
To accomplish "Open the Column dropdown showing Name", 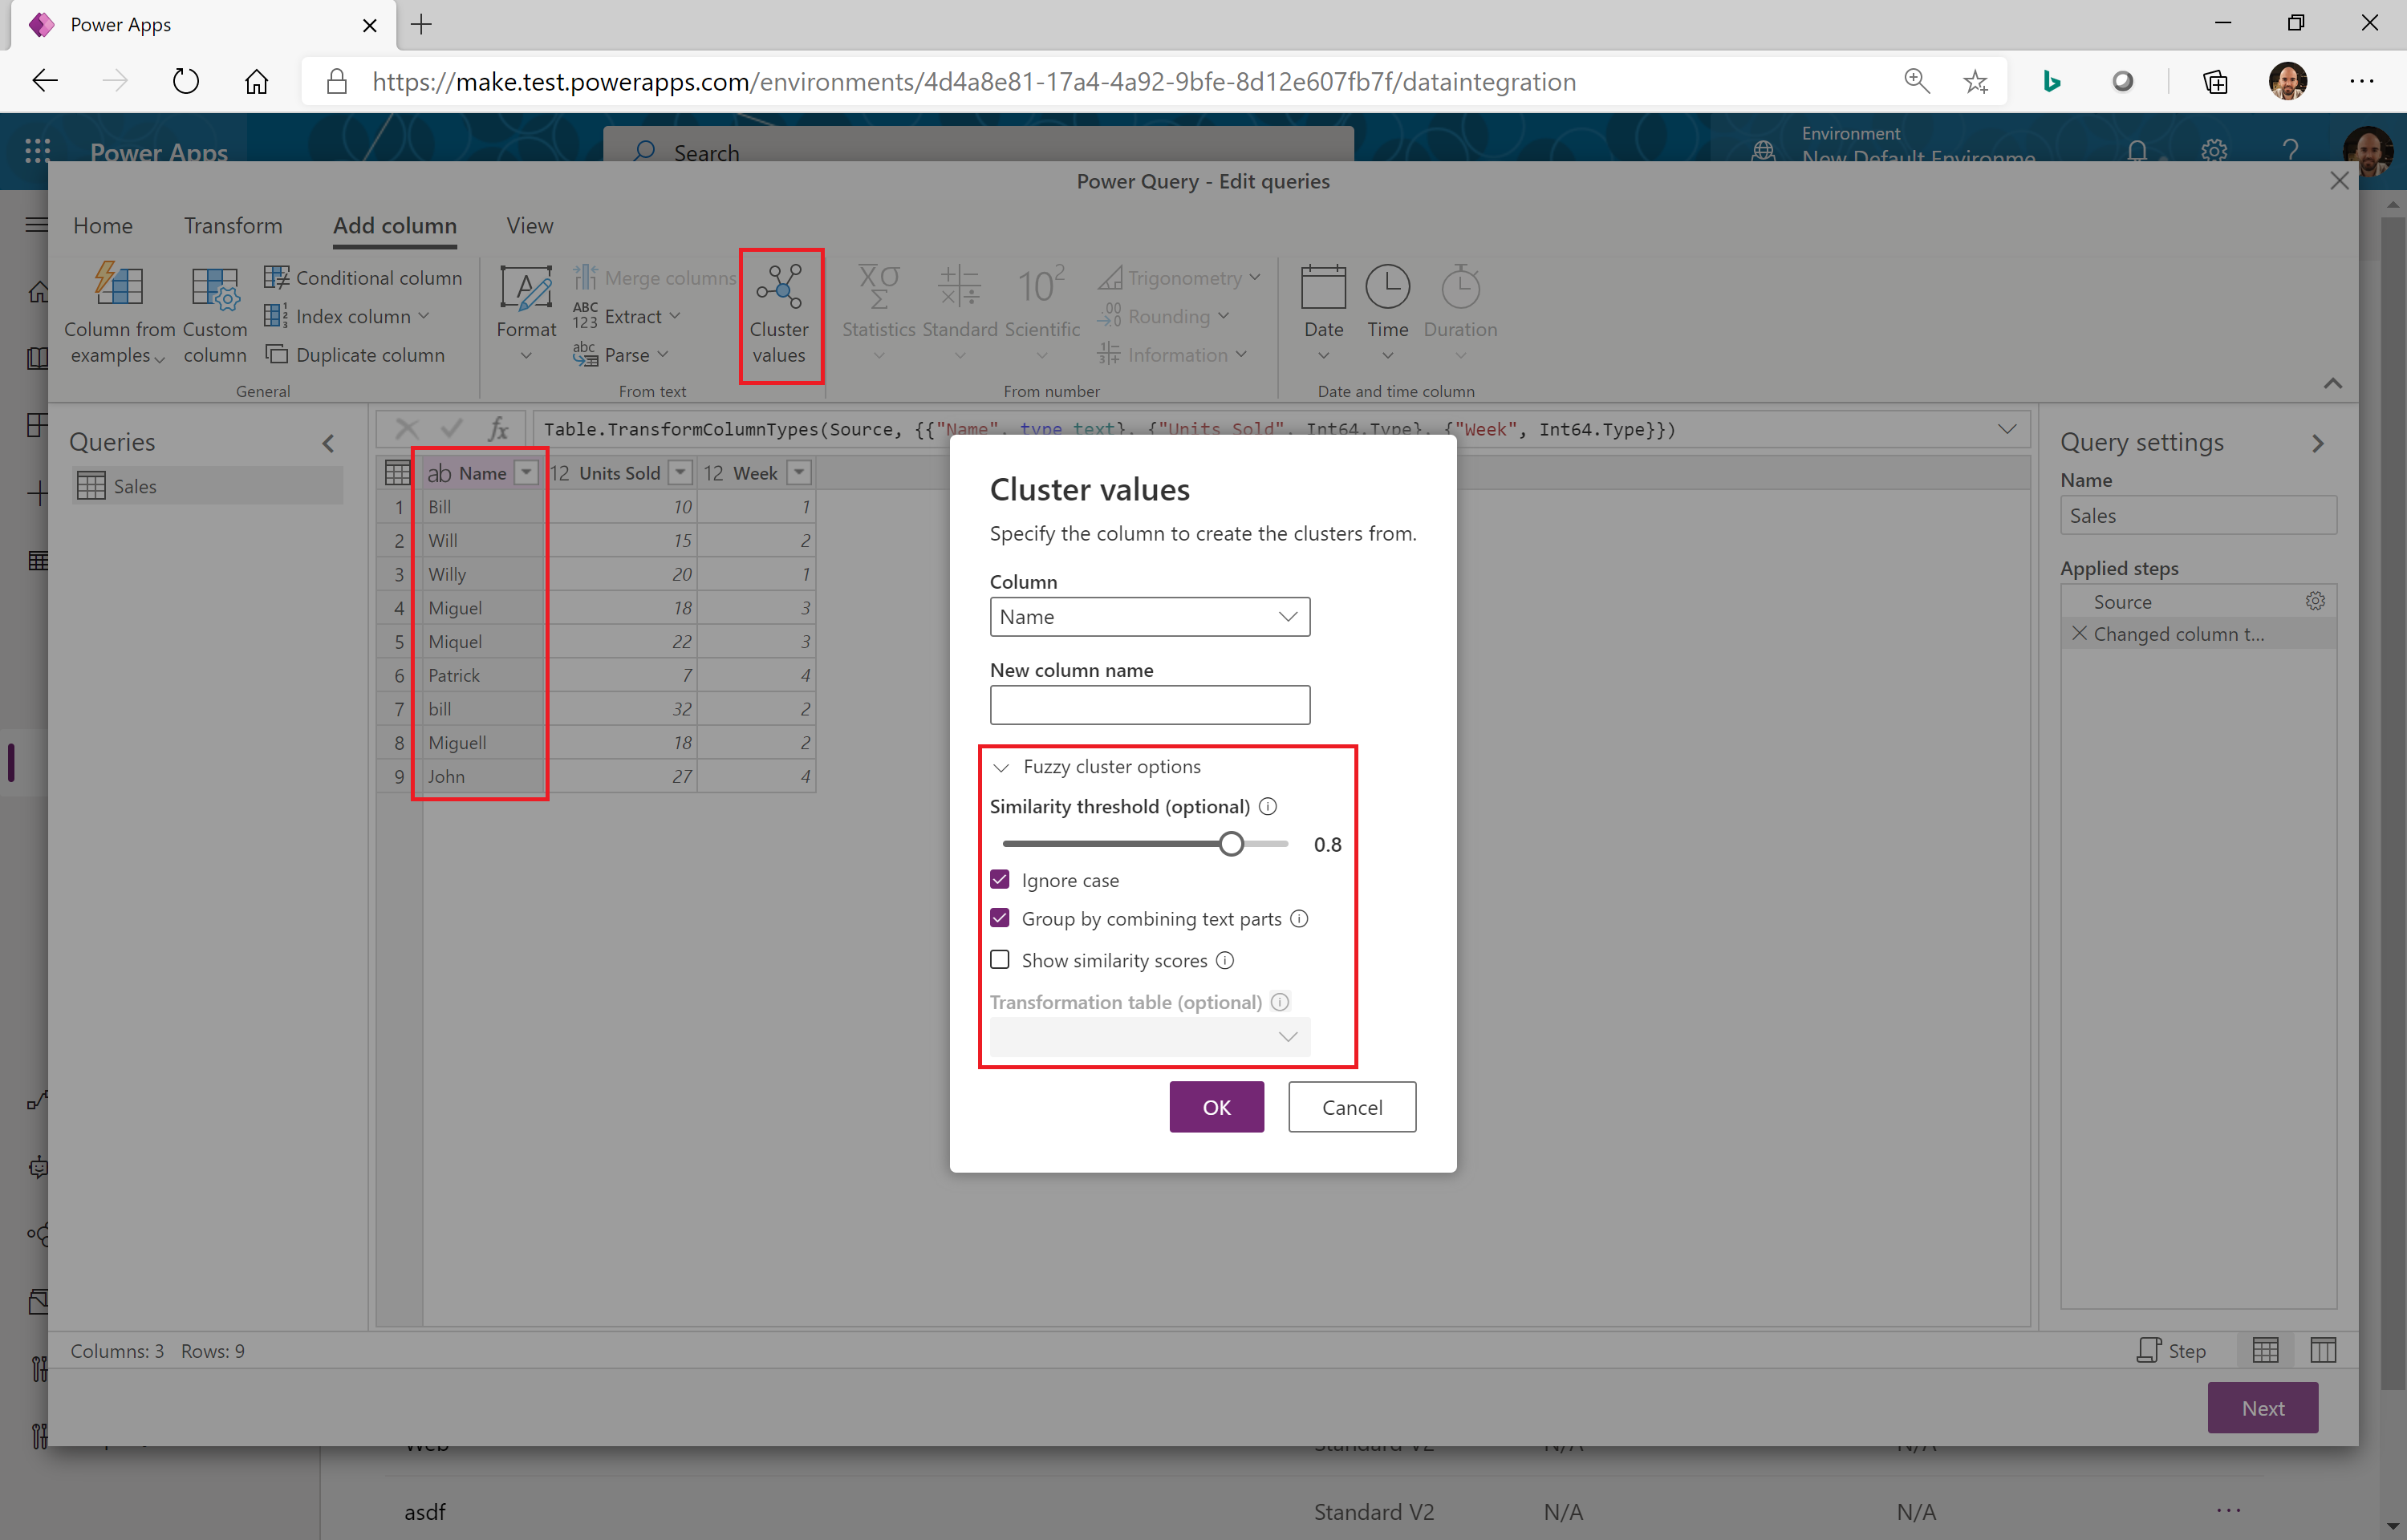I will [x=1149, y=617].
